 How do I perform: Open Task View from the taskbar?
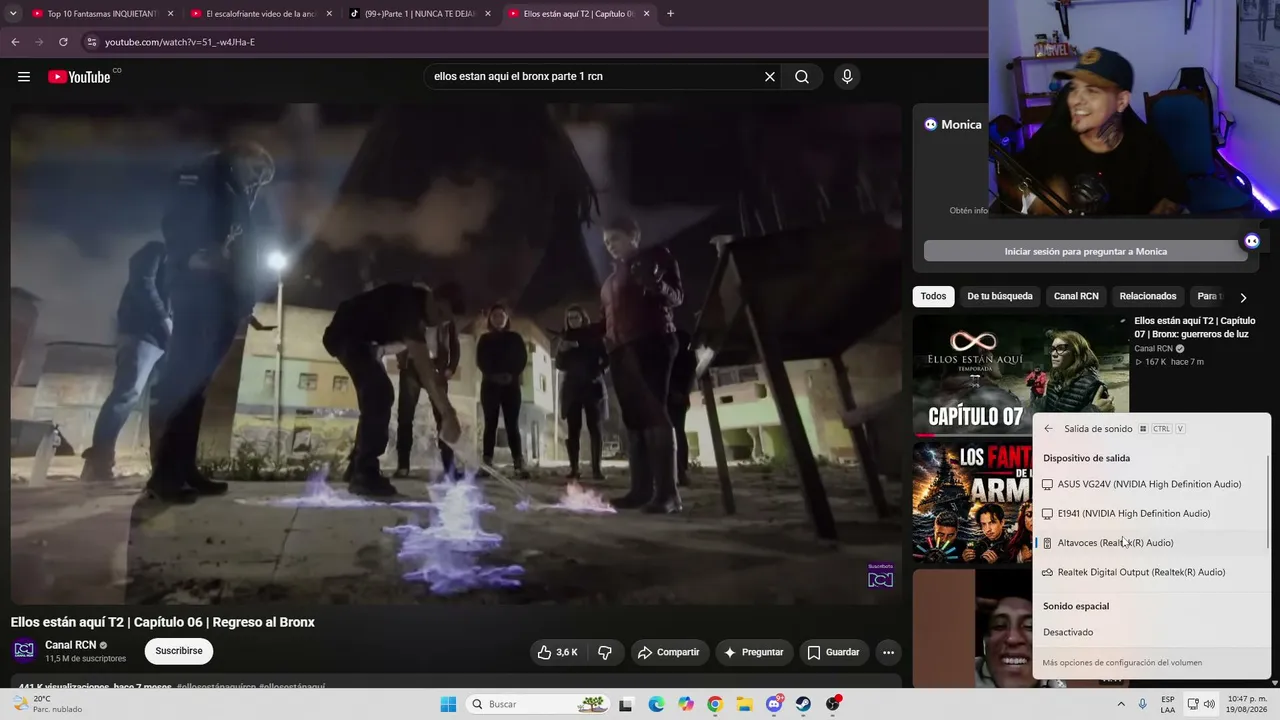click(626, 704)
